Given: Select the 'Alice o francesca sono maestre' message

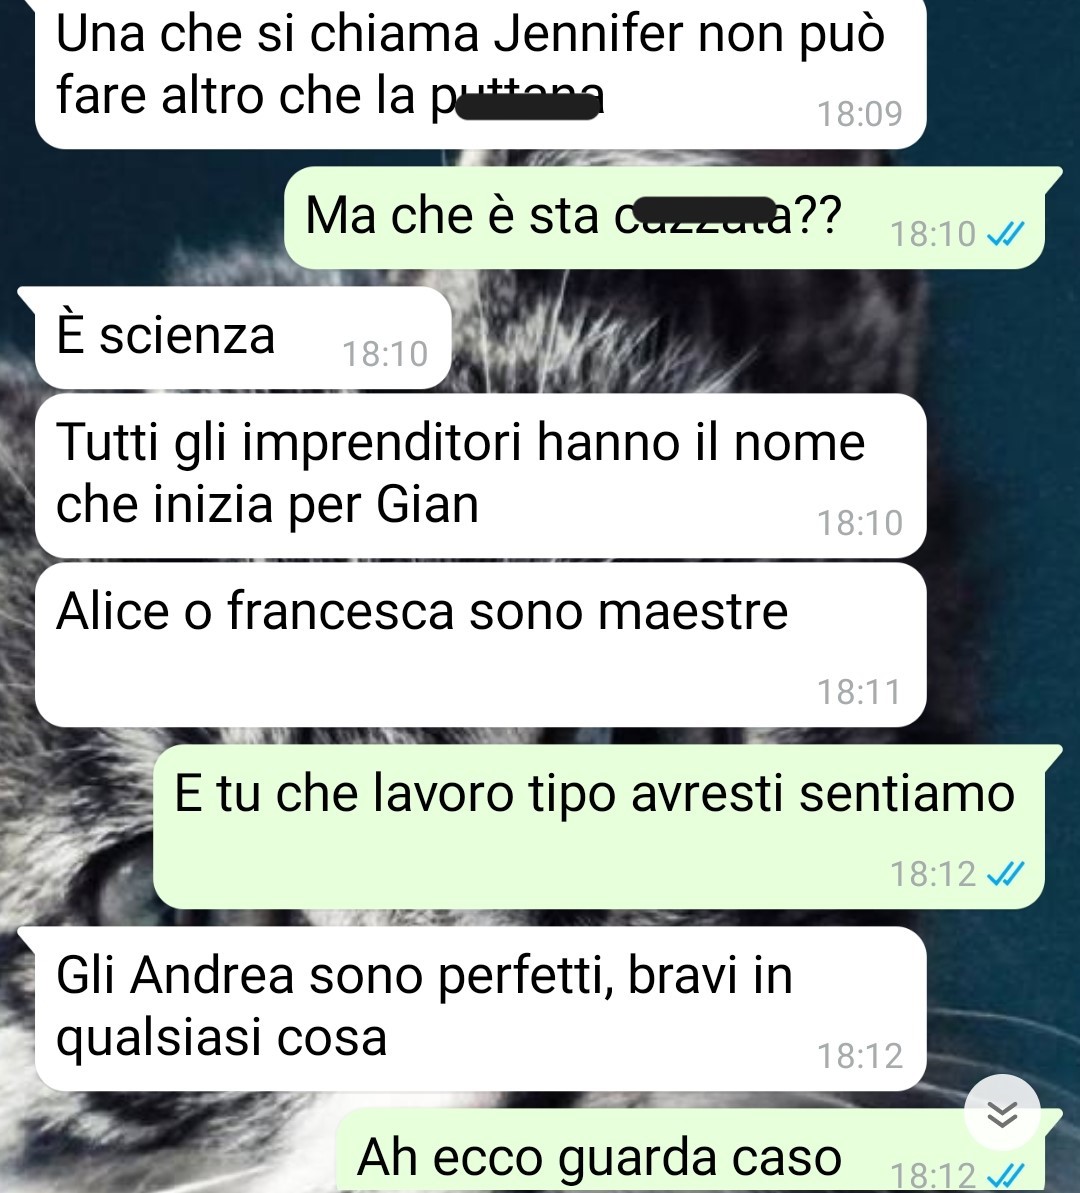Looking at the screenshot, I should click(480, 644).
